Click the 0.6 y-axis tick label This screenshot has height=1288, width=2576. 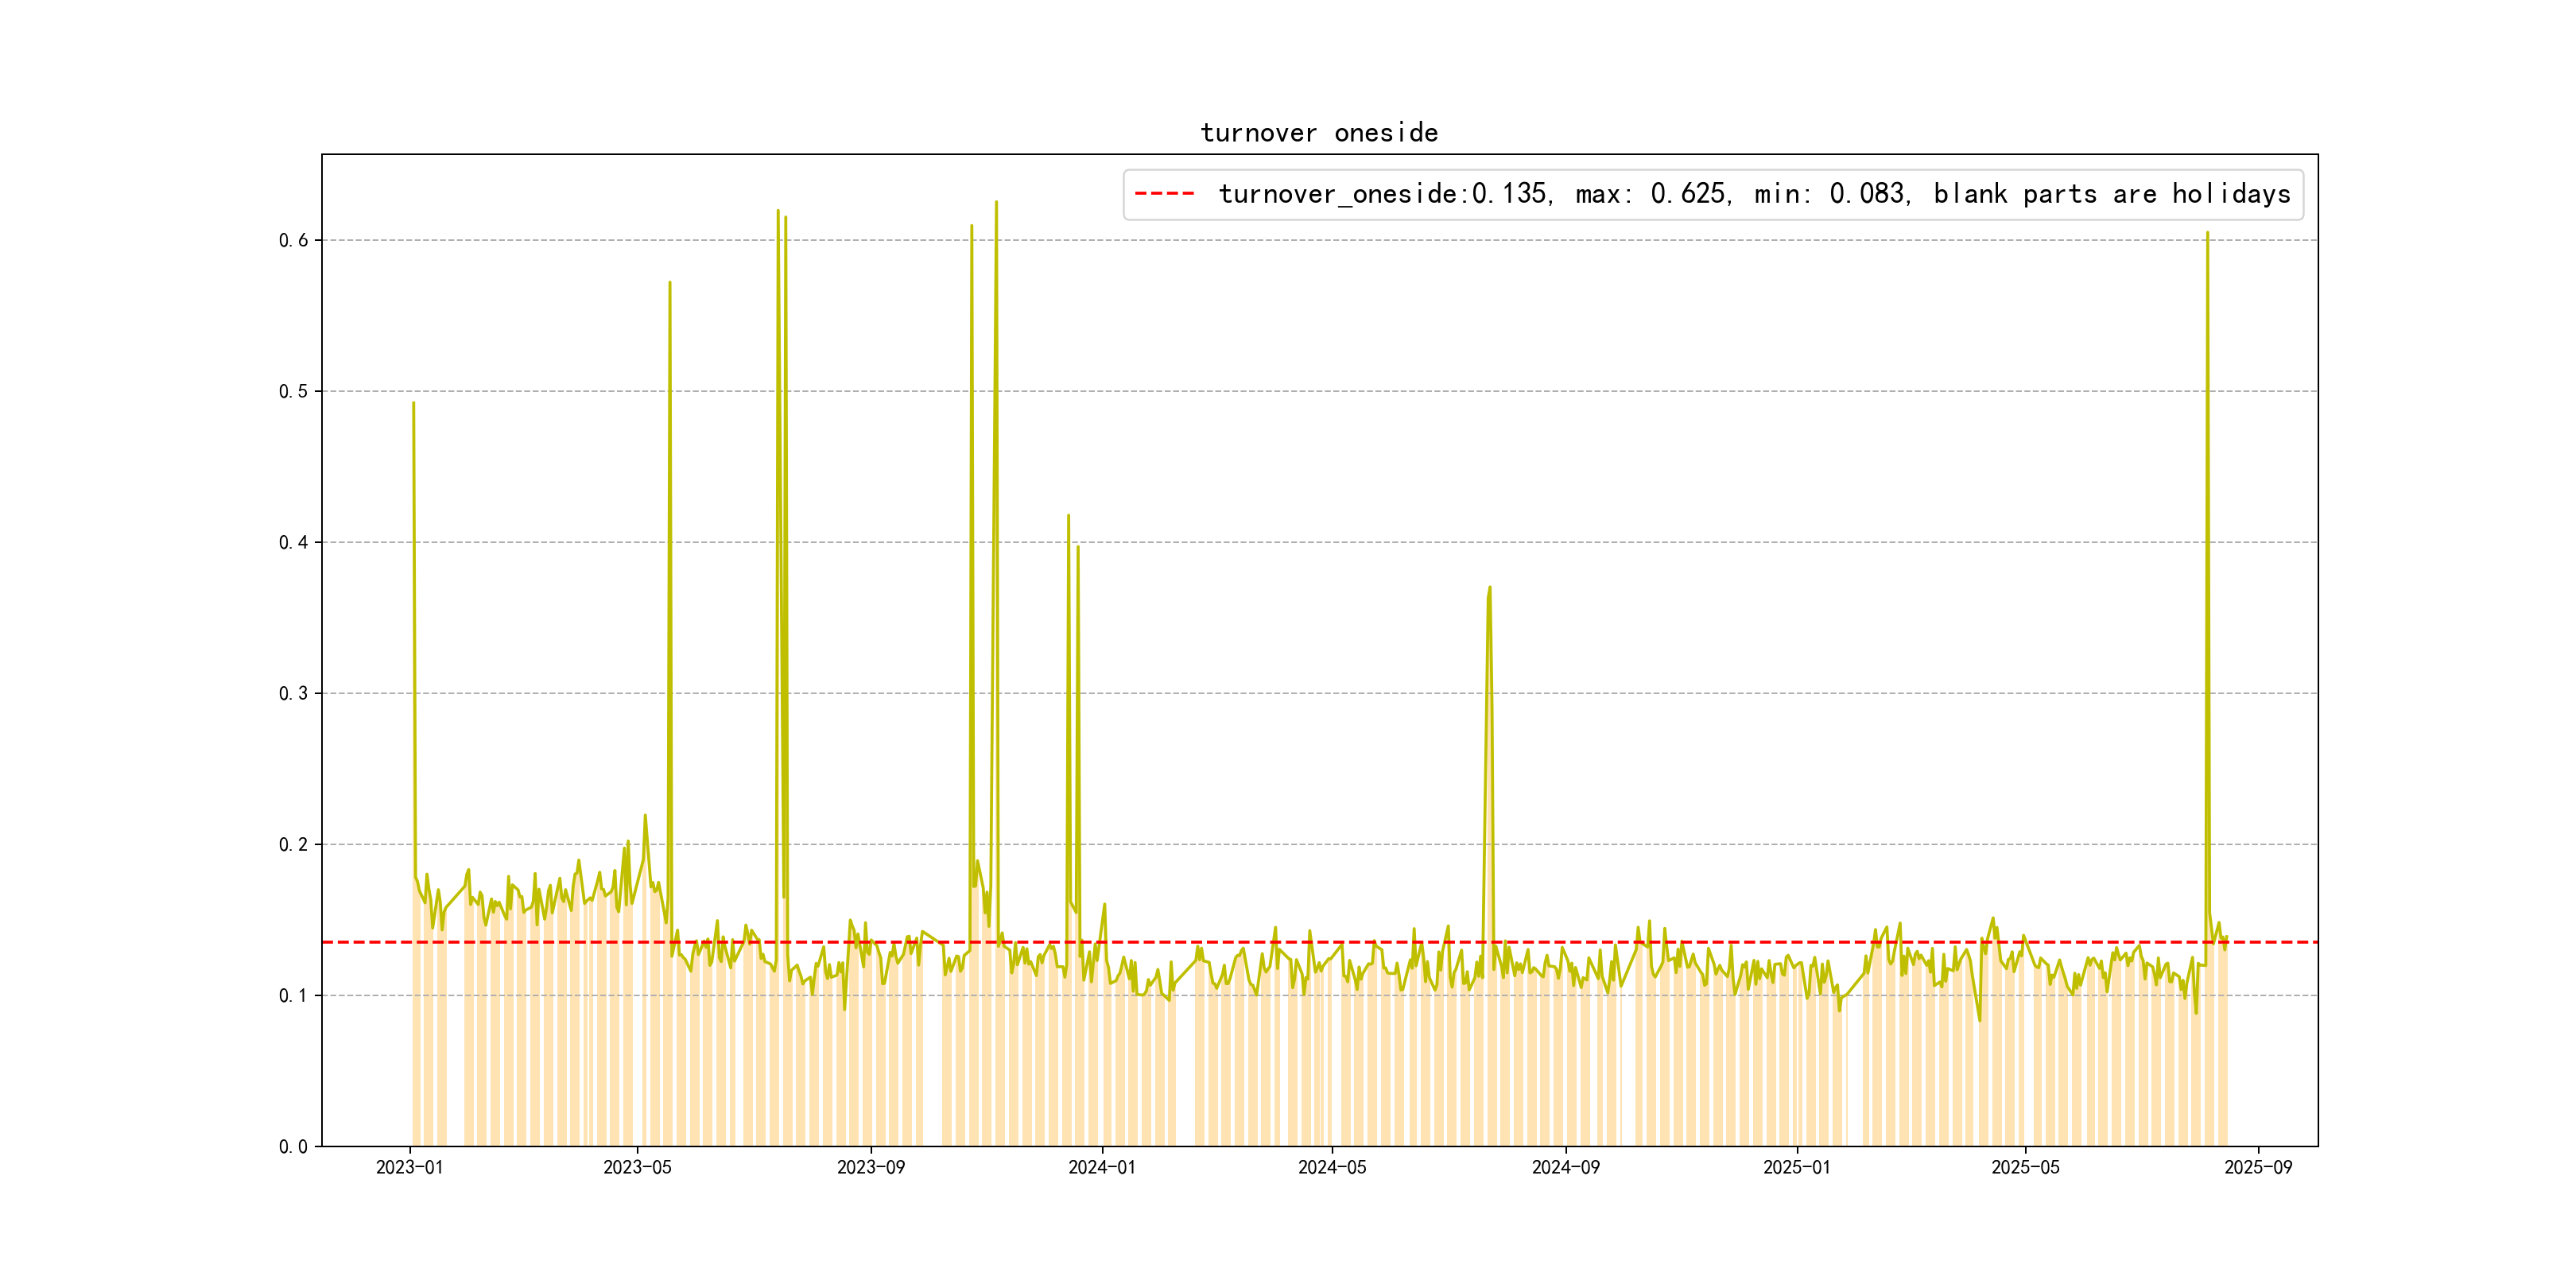coord(293,240)
